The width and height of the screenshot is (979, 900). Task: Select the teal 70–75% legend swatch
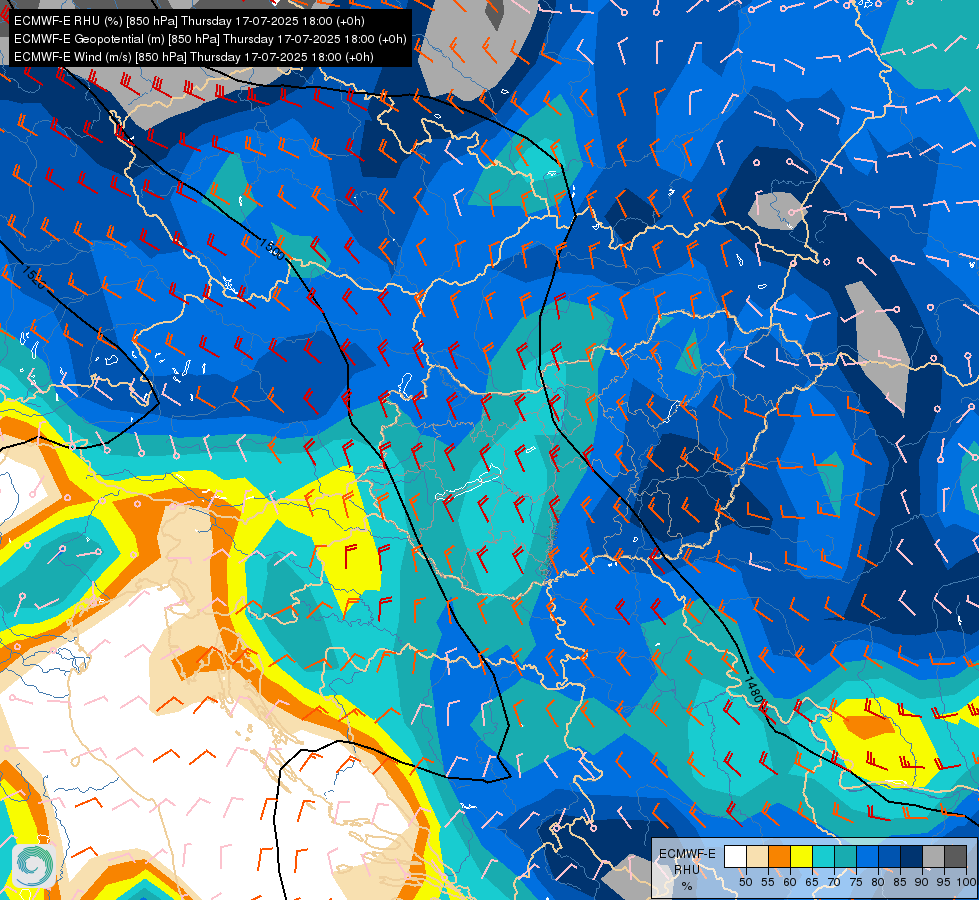click(845, 856)
